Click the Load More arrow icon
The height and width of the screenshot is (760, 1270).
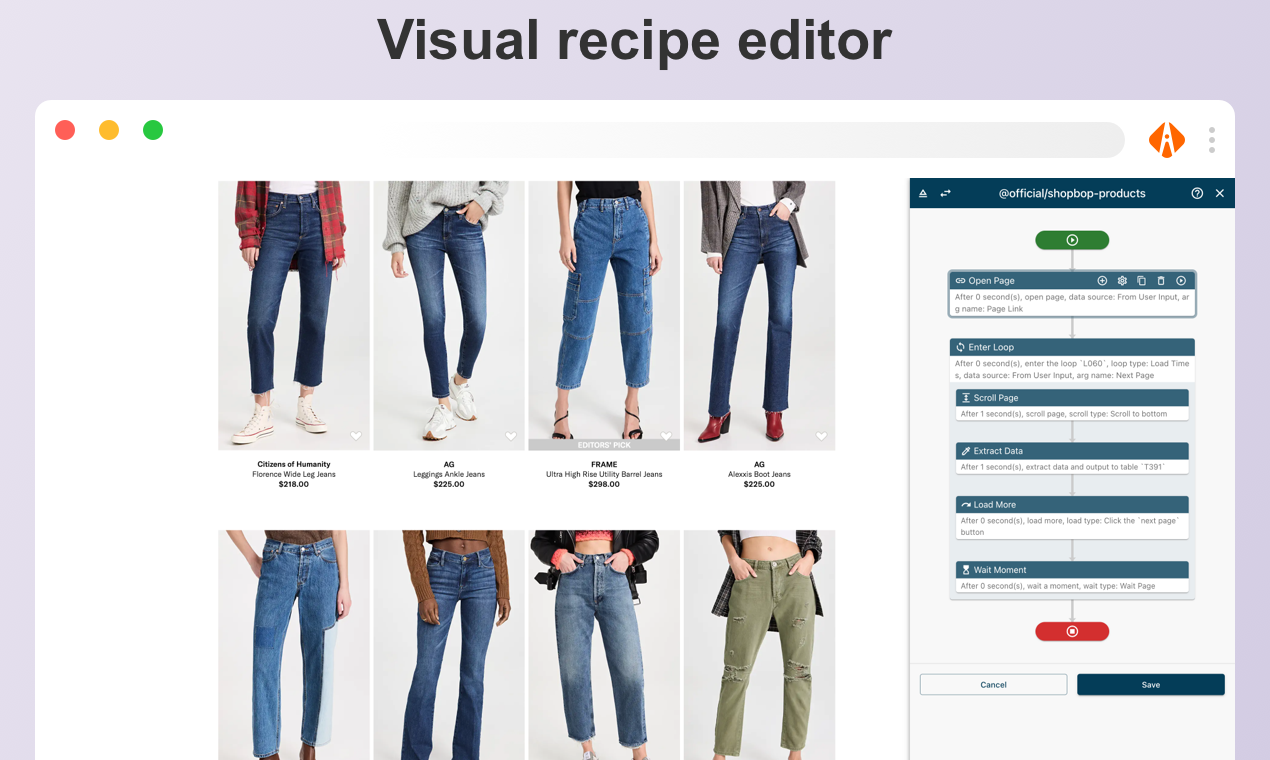tap(966, 505)
